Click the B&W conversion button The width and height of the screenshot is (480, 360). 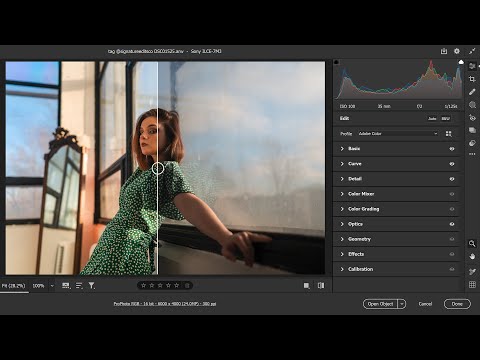pos(446,118)
